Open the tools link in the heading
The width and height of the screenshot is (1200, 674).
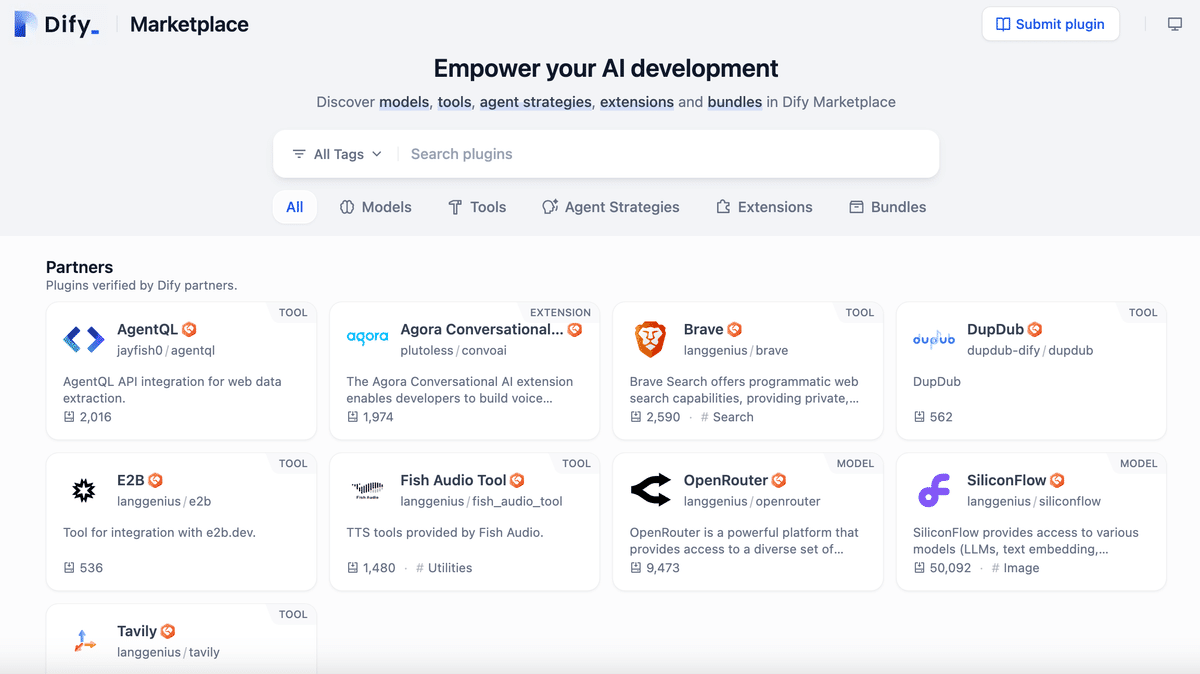(x=454, y=102)
